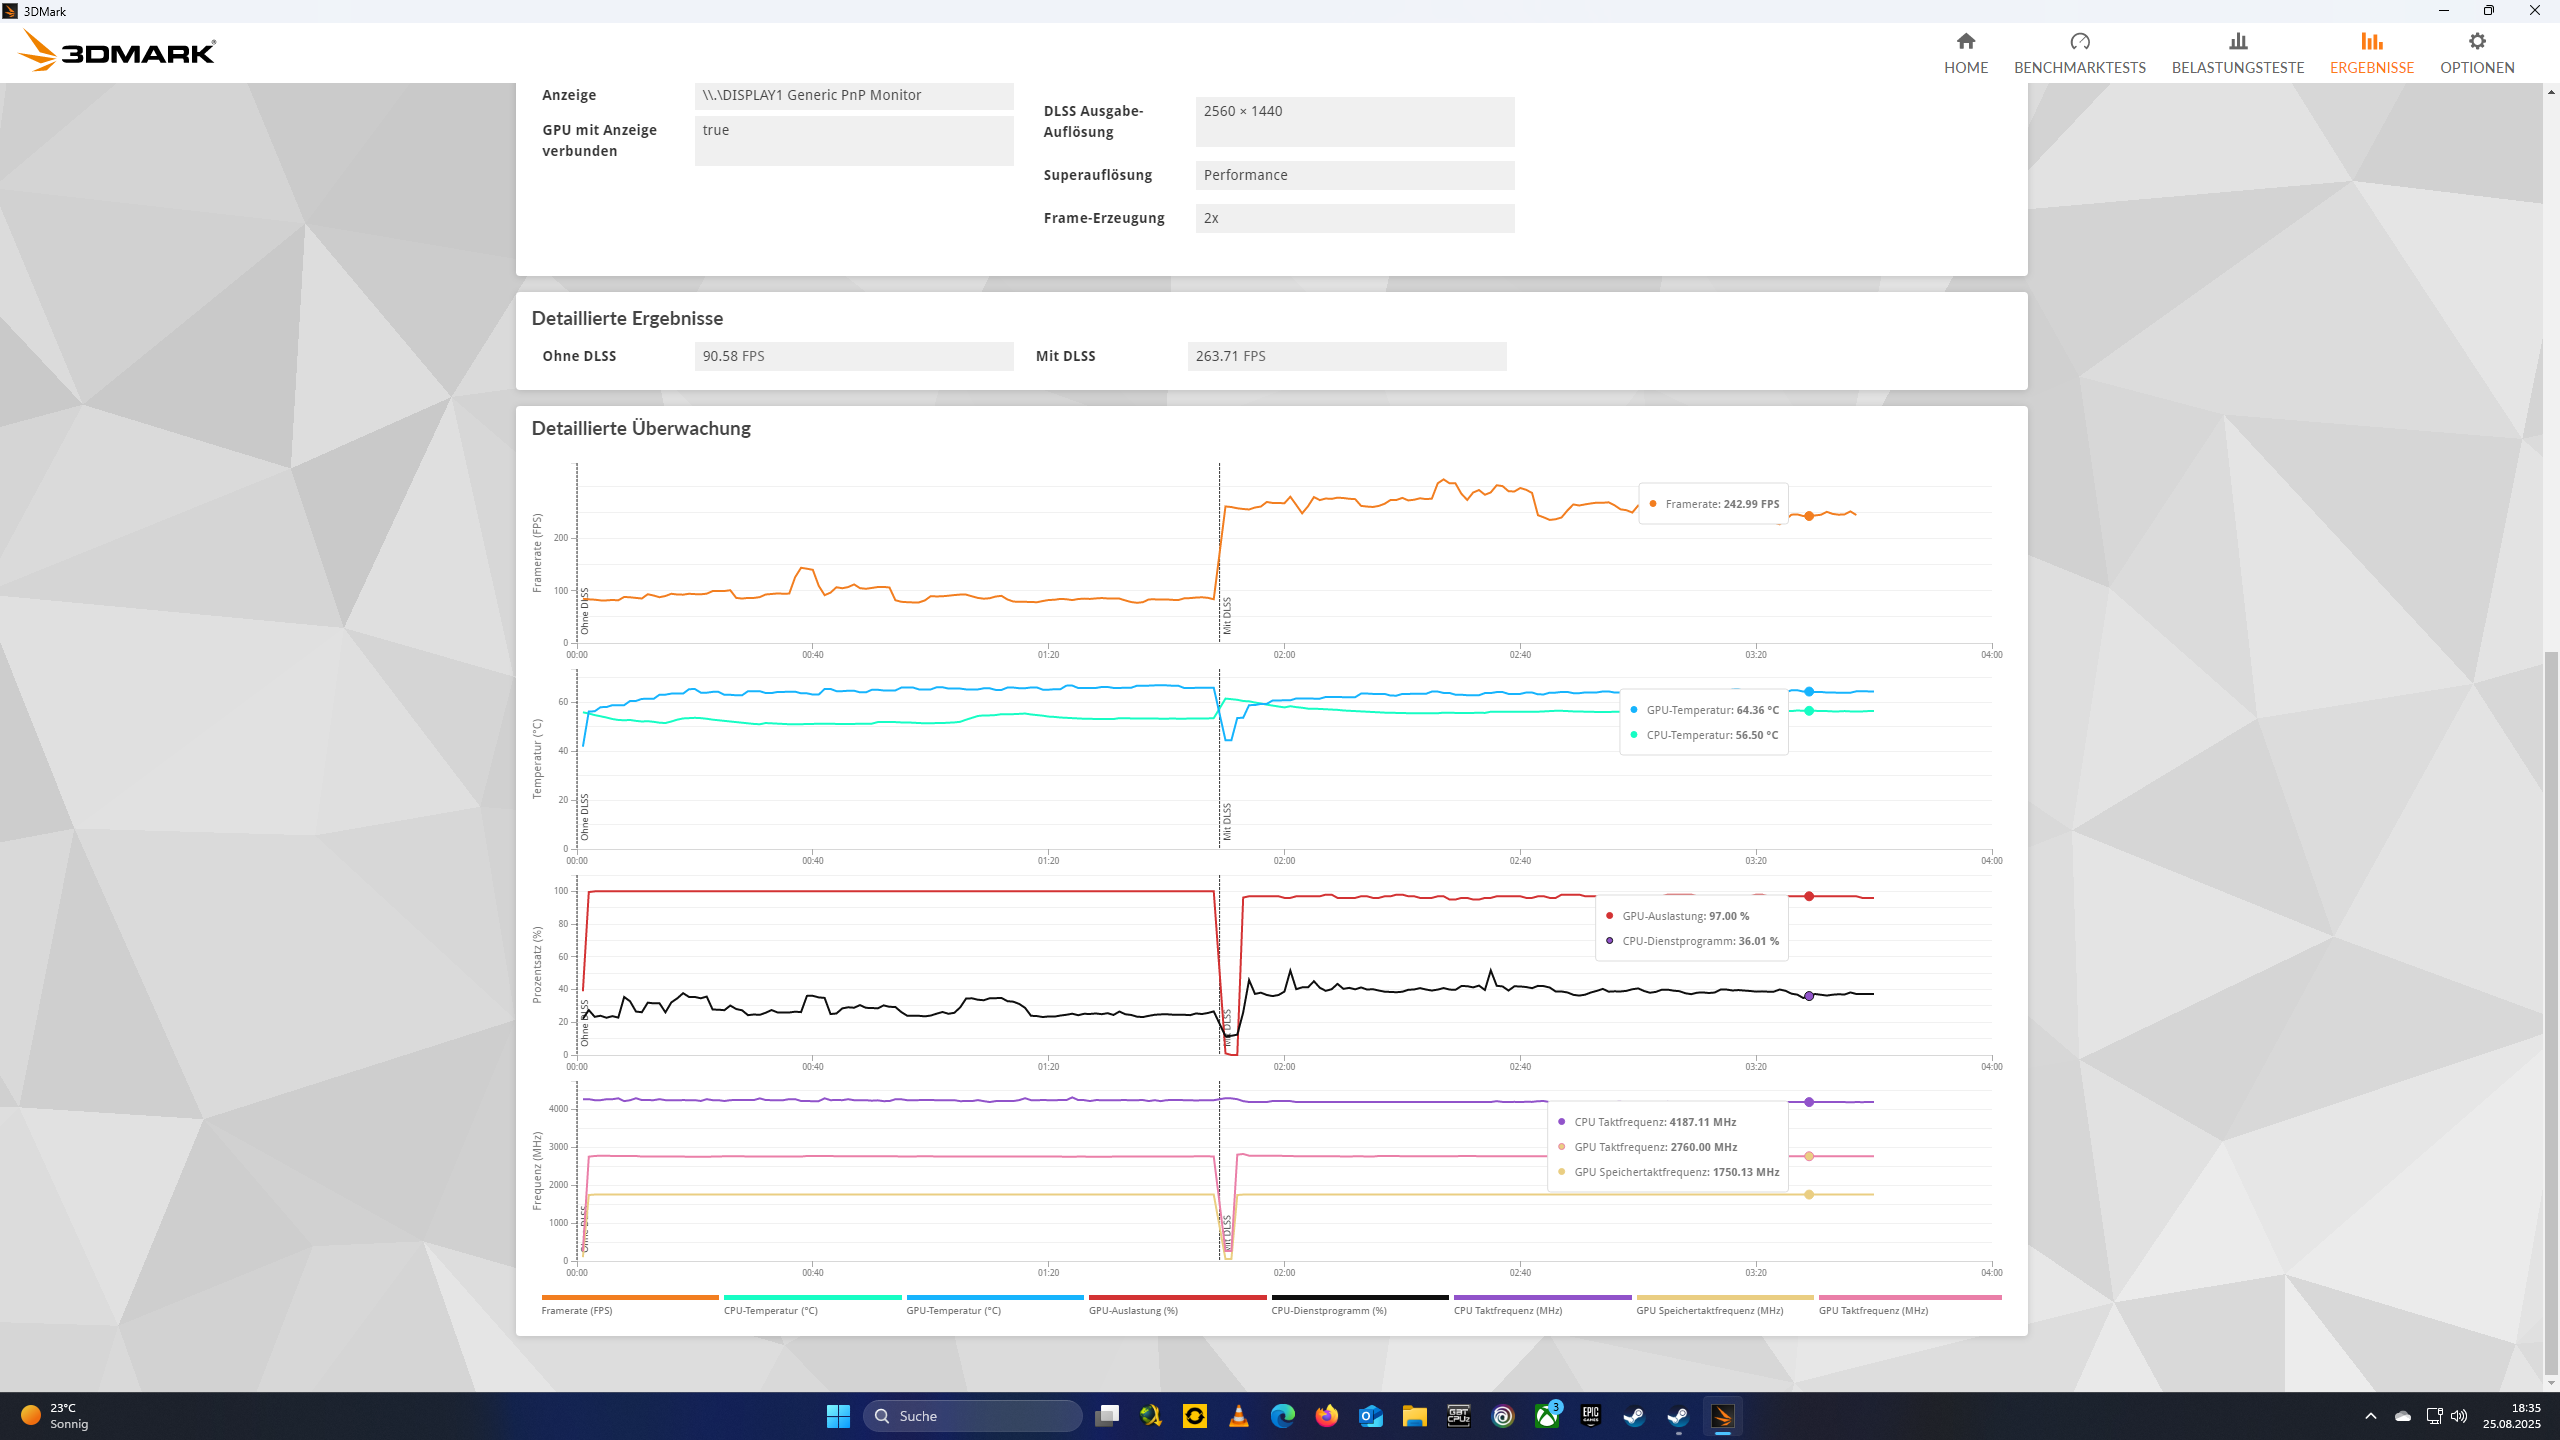Select the Mit DLSS FPS value field
The height and width of the screenshot is (1440, 2560).
[x=1346, y=356]
